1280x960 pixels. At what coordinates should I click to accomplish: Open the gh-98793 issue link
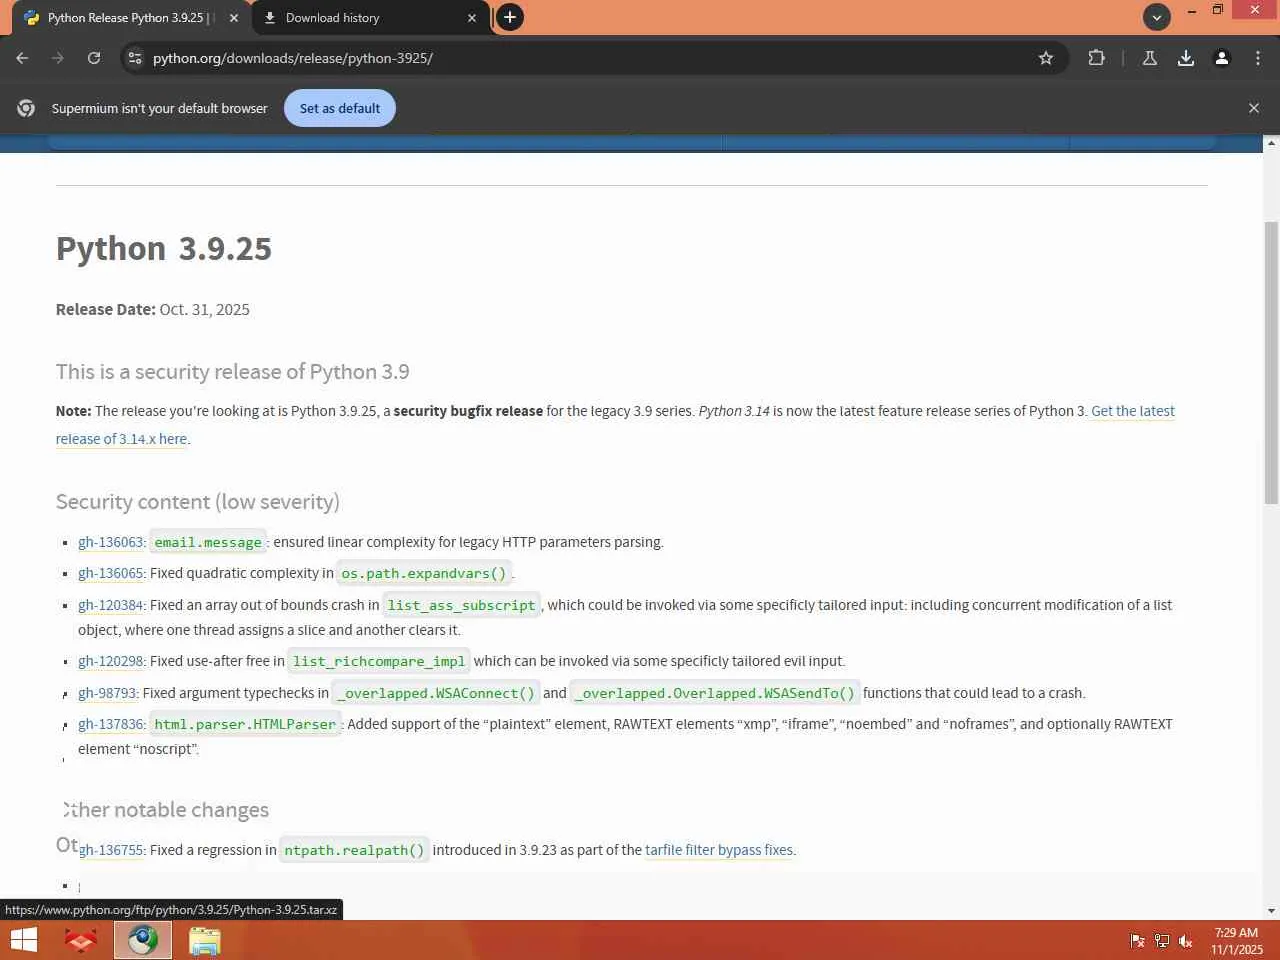(107, 693)
